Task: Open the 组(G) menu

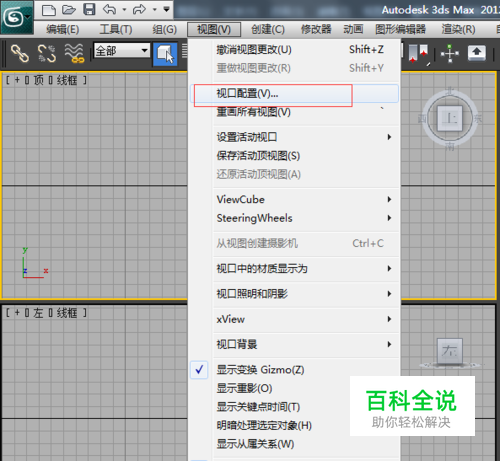Action: pyautogui.click(x=164, y=29)
